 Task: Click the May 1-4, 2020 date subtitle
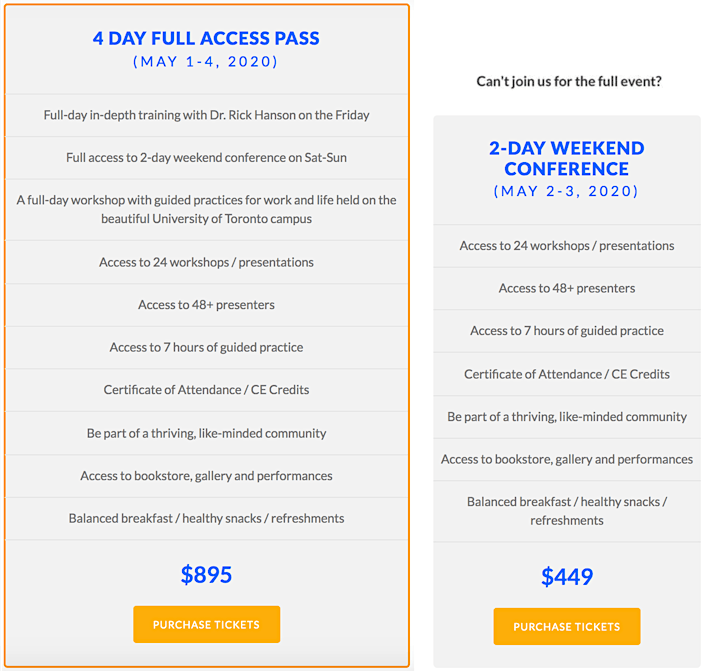click(x=206, y=62)
